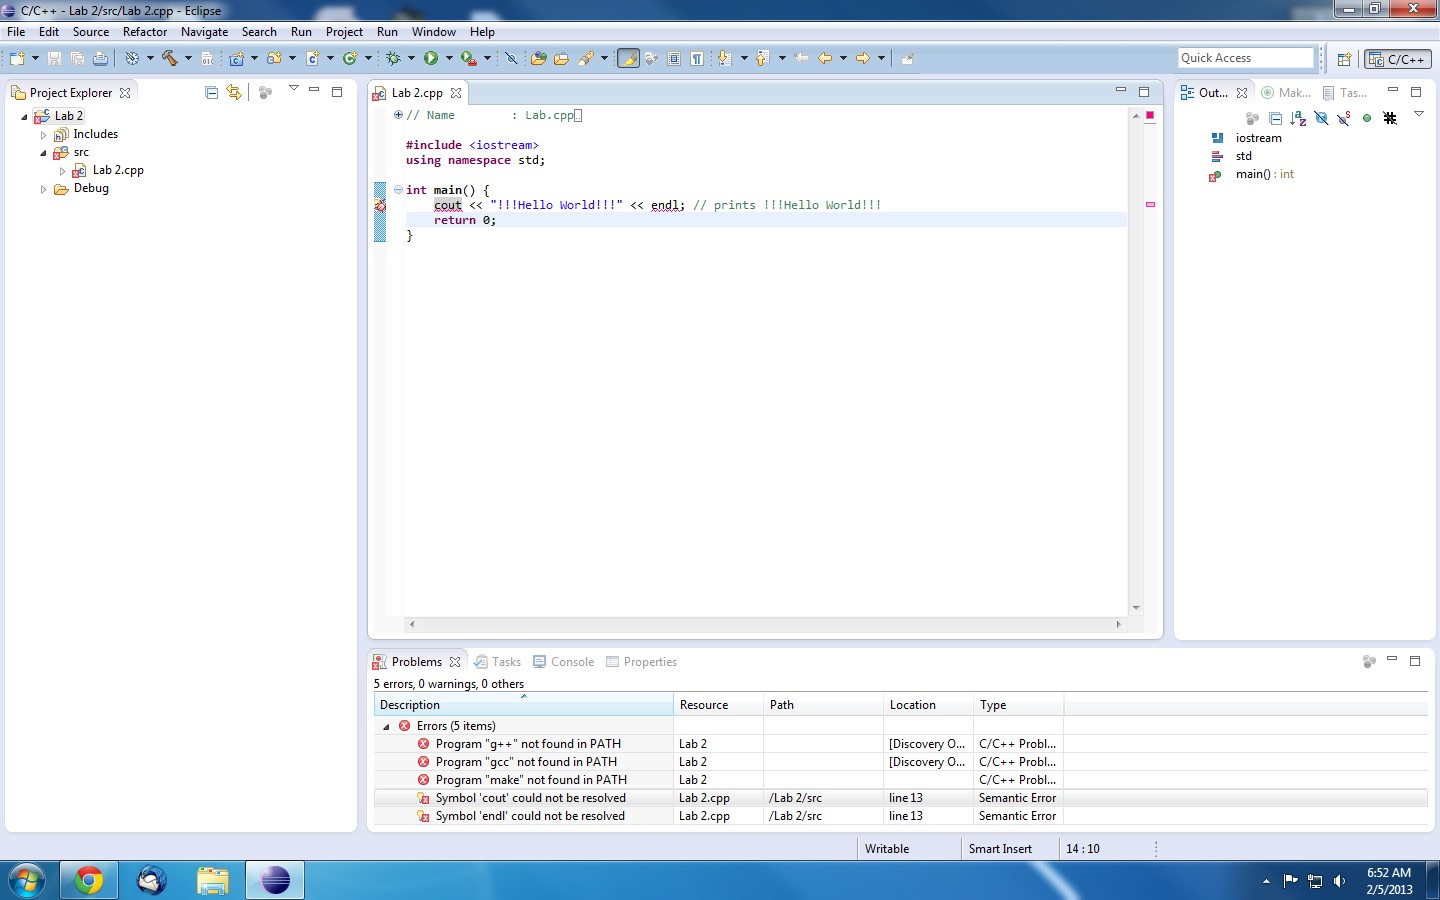Toggle Mark Occurrences highlighter button

[x=628, y=59]
